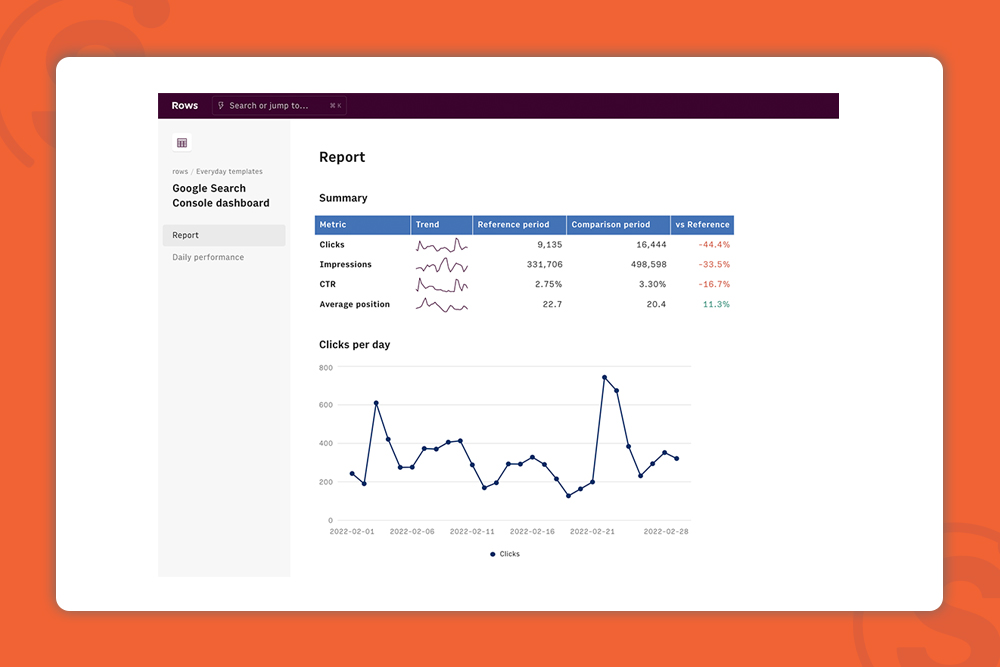Select the 2.75% reference CTR value

tap(548, 284)
